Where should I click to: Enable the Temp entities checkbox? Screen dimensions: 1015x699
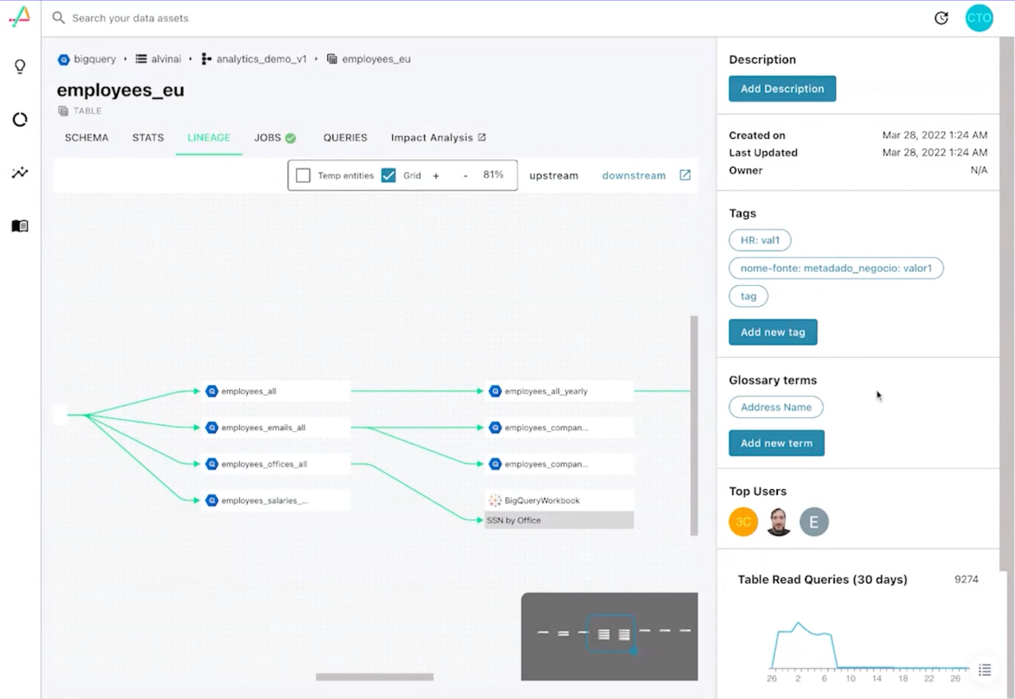303,175
